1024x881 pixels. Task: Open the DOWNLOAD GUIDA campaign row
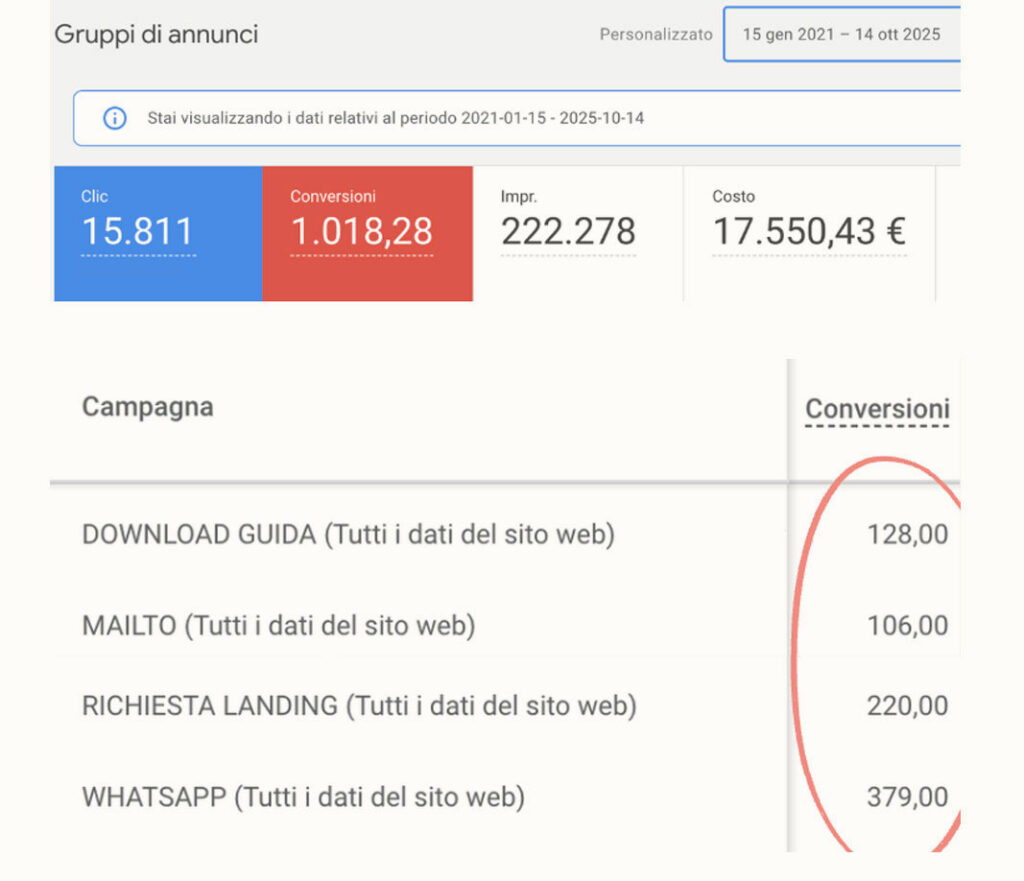[347, 535]
